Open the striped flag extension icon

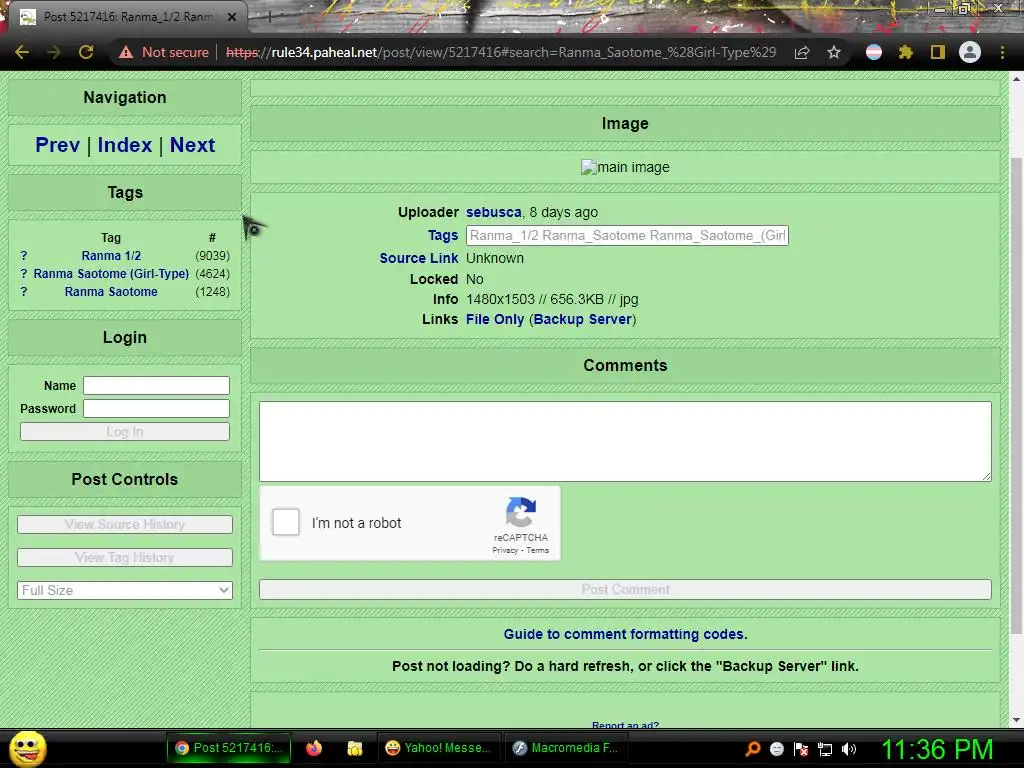(874, 52)
